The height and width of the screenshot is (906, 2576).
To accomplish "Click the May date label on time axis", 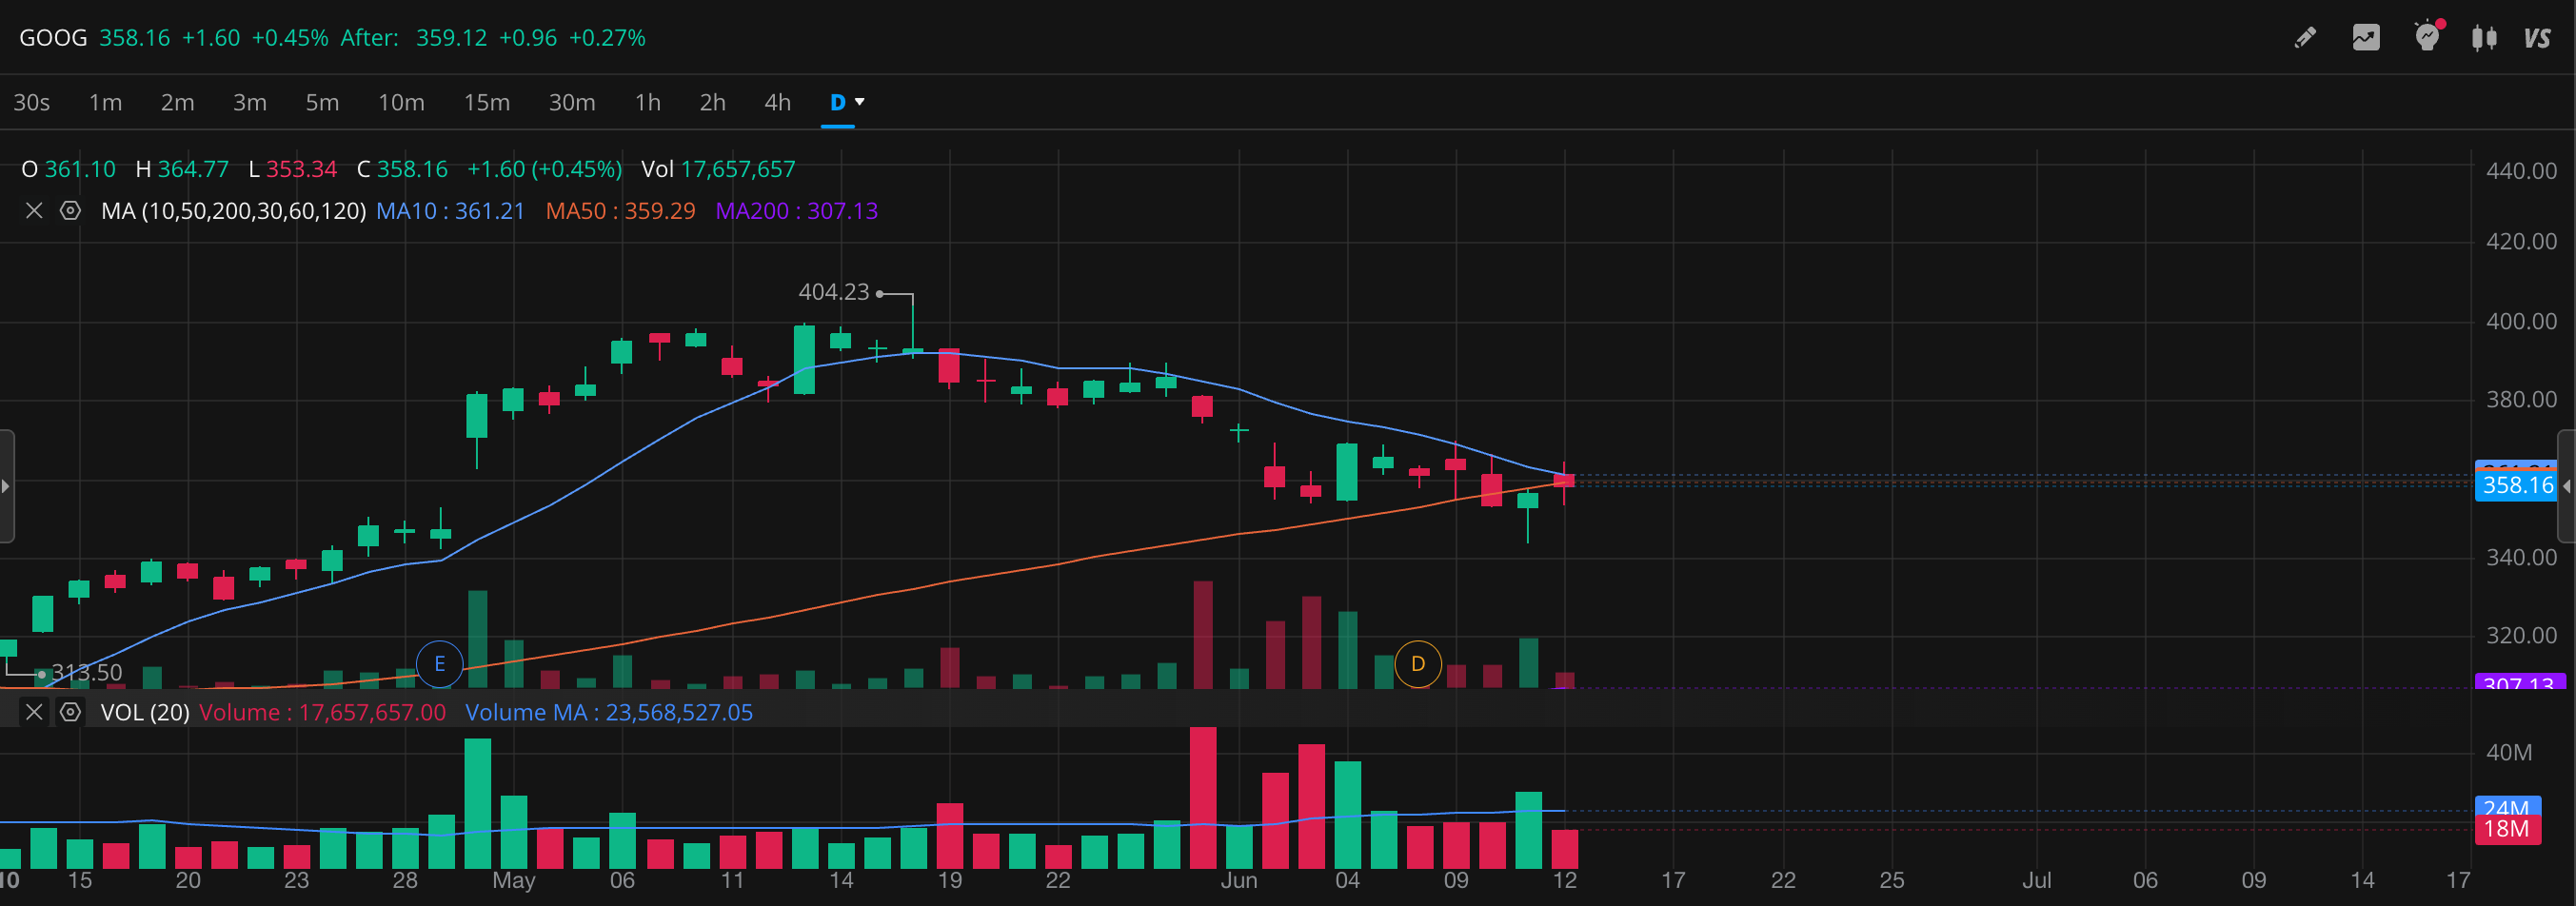I will [514, 881].
